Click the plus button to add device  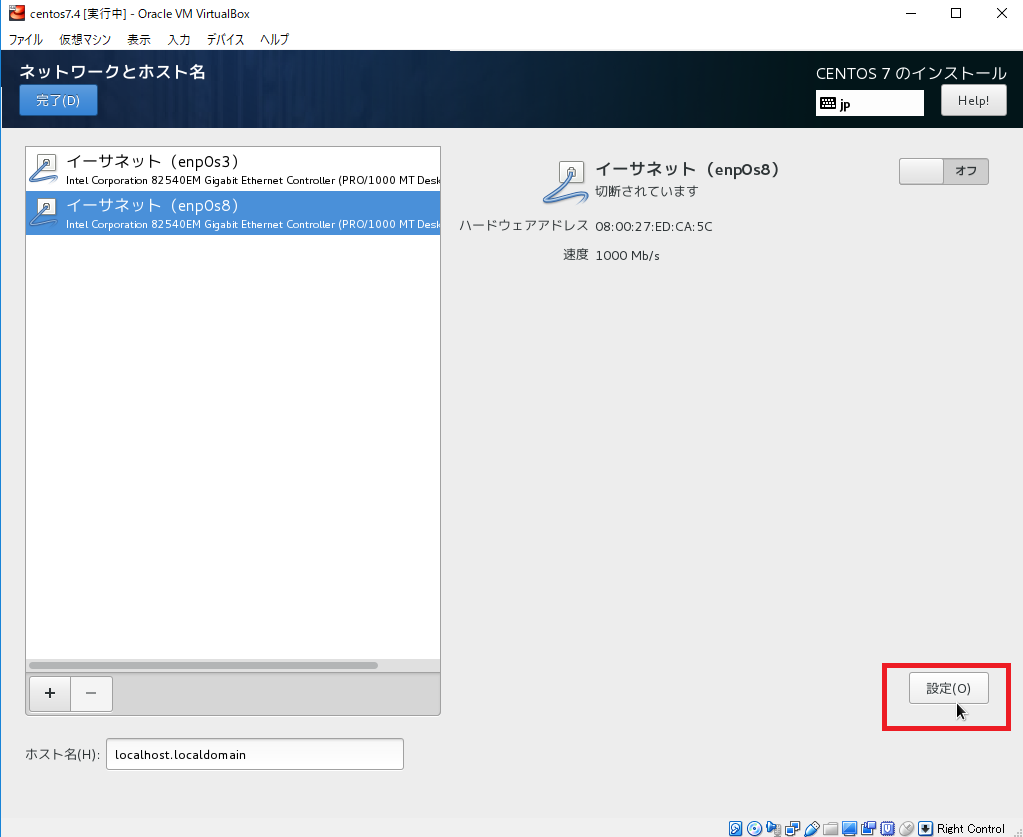click(50, 694)
